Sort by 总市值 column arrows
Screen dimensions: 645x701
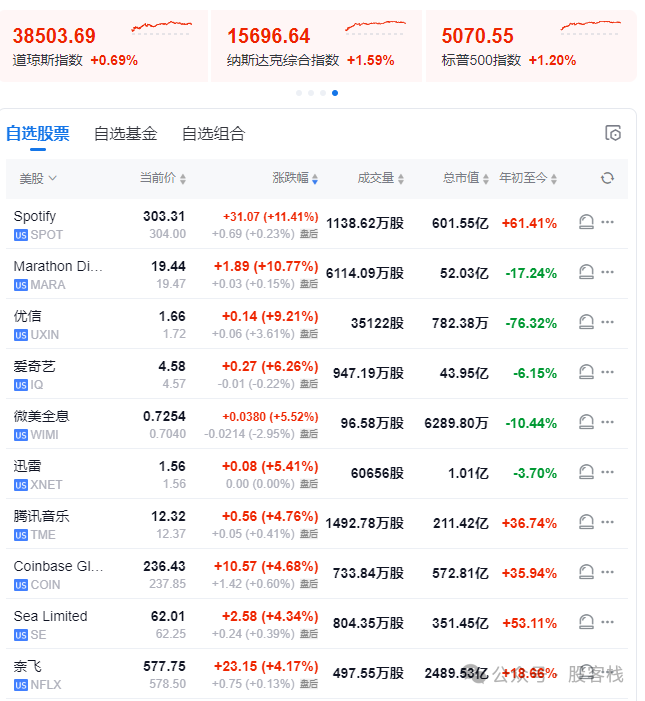(486, 179)
